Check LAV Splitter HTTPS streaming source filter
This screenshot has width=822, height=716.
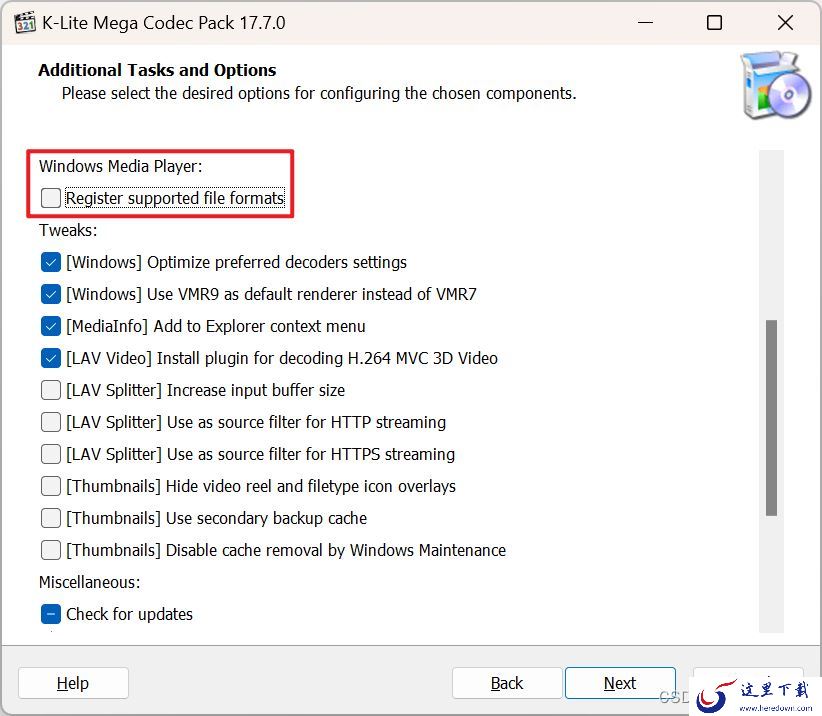point(51,454)
